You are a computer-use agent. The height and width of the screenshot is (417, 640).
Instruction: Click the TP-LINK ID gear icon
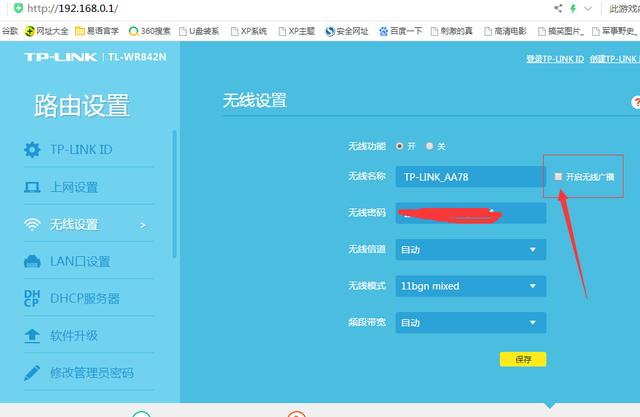pyautogui.click(x=32, y=150)
